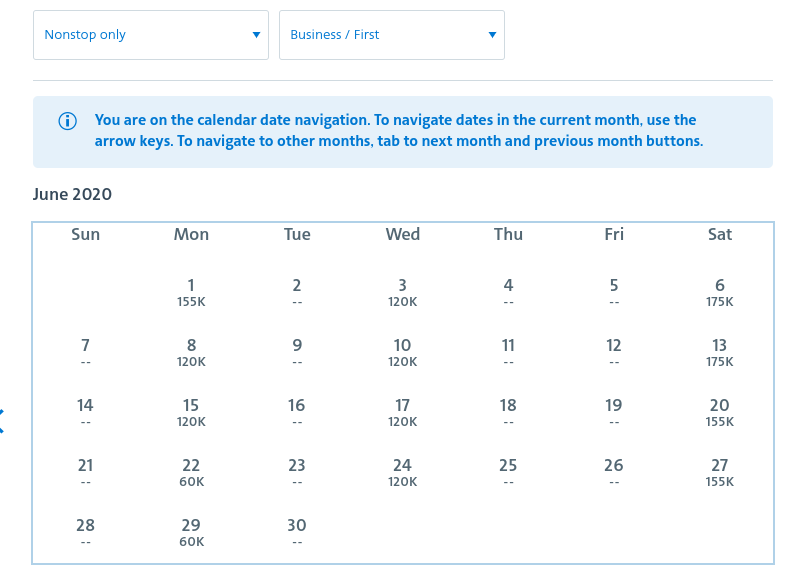The image size is (793, 581).
Task: Click the info icon in the blue banner
Action: (68, 121)
